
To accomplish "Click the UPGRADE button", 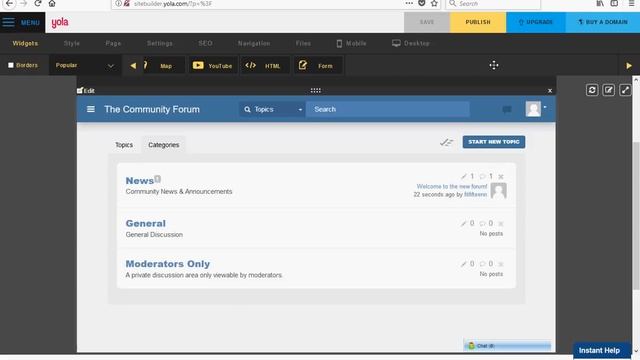I will coord(536,22).
